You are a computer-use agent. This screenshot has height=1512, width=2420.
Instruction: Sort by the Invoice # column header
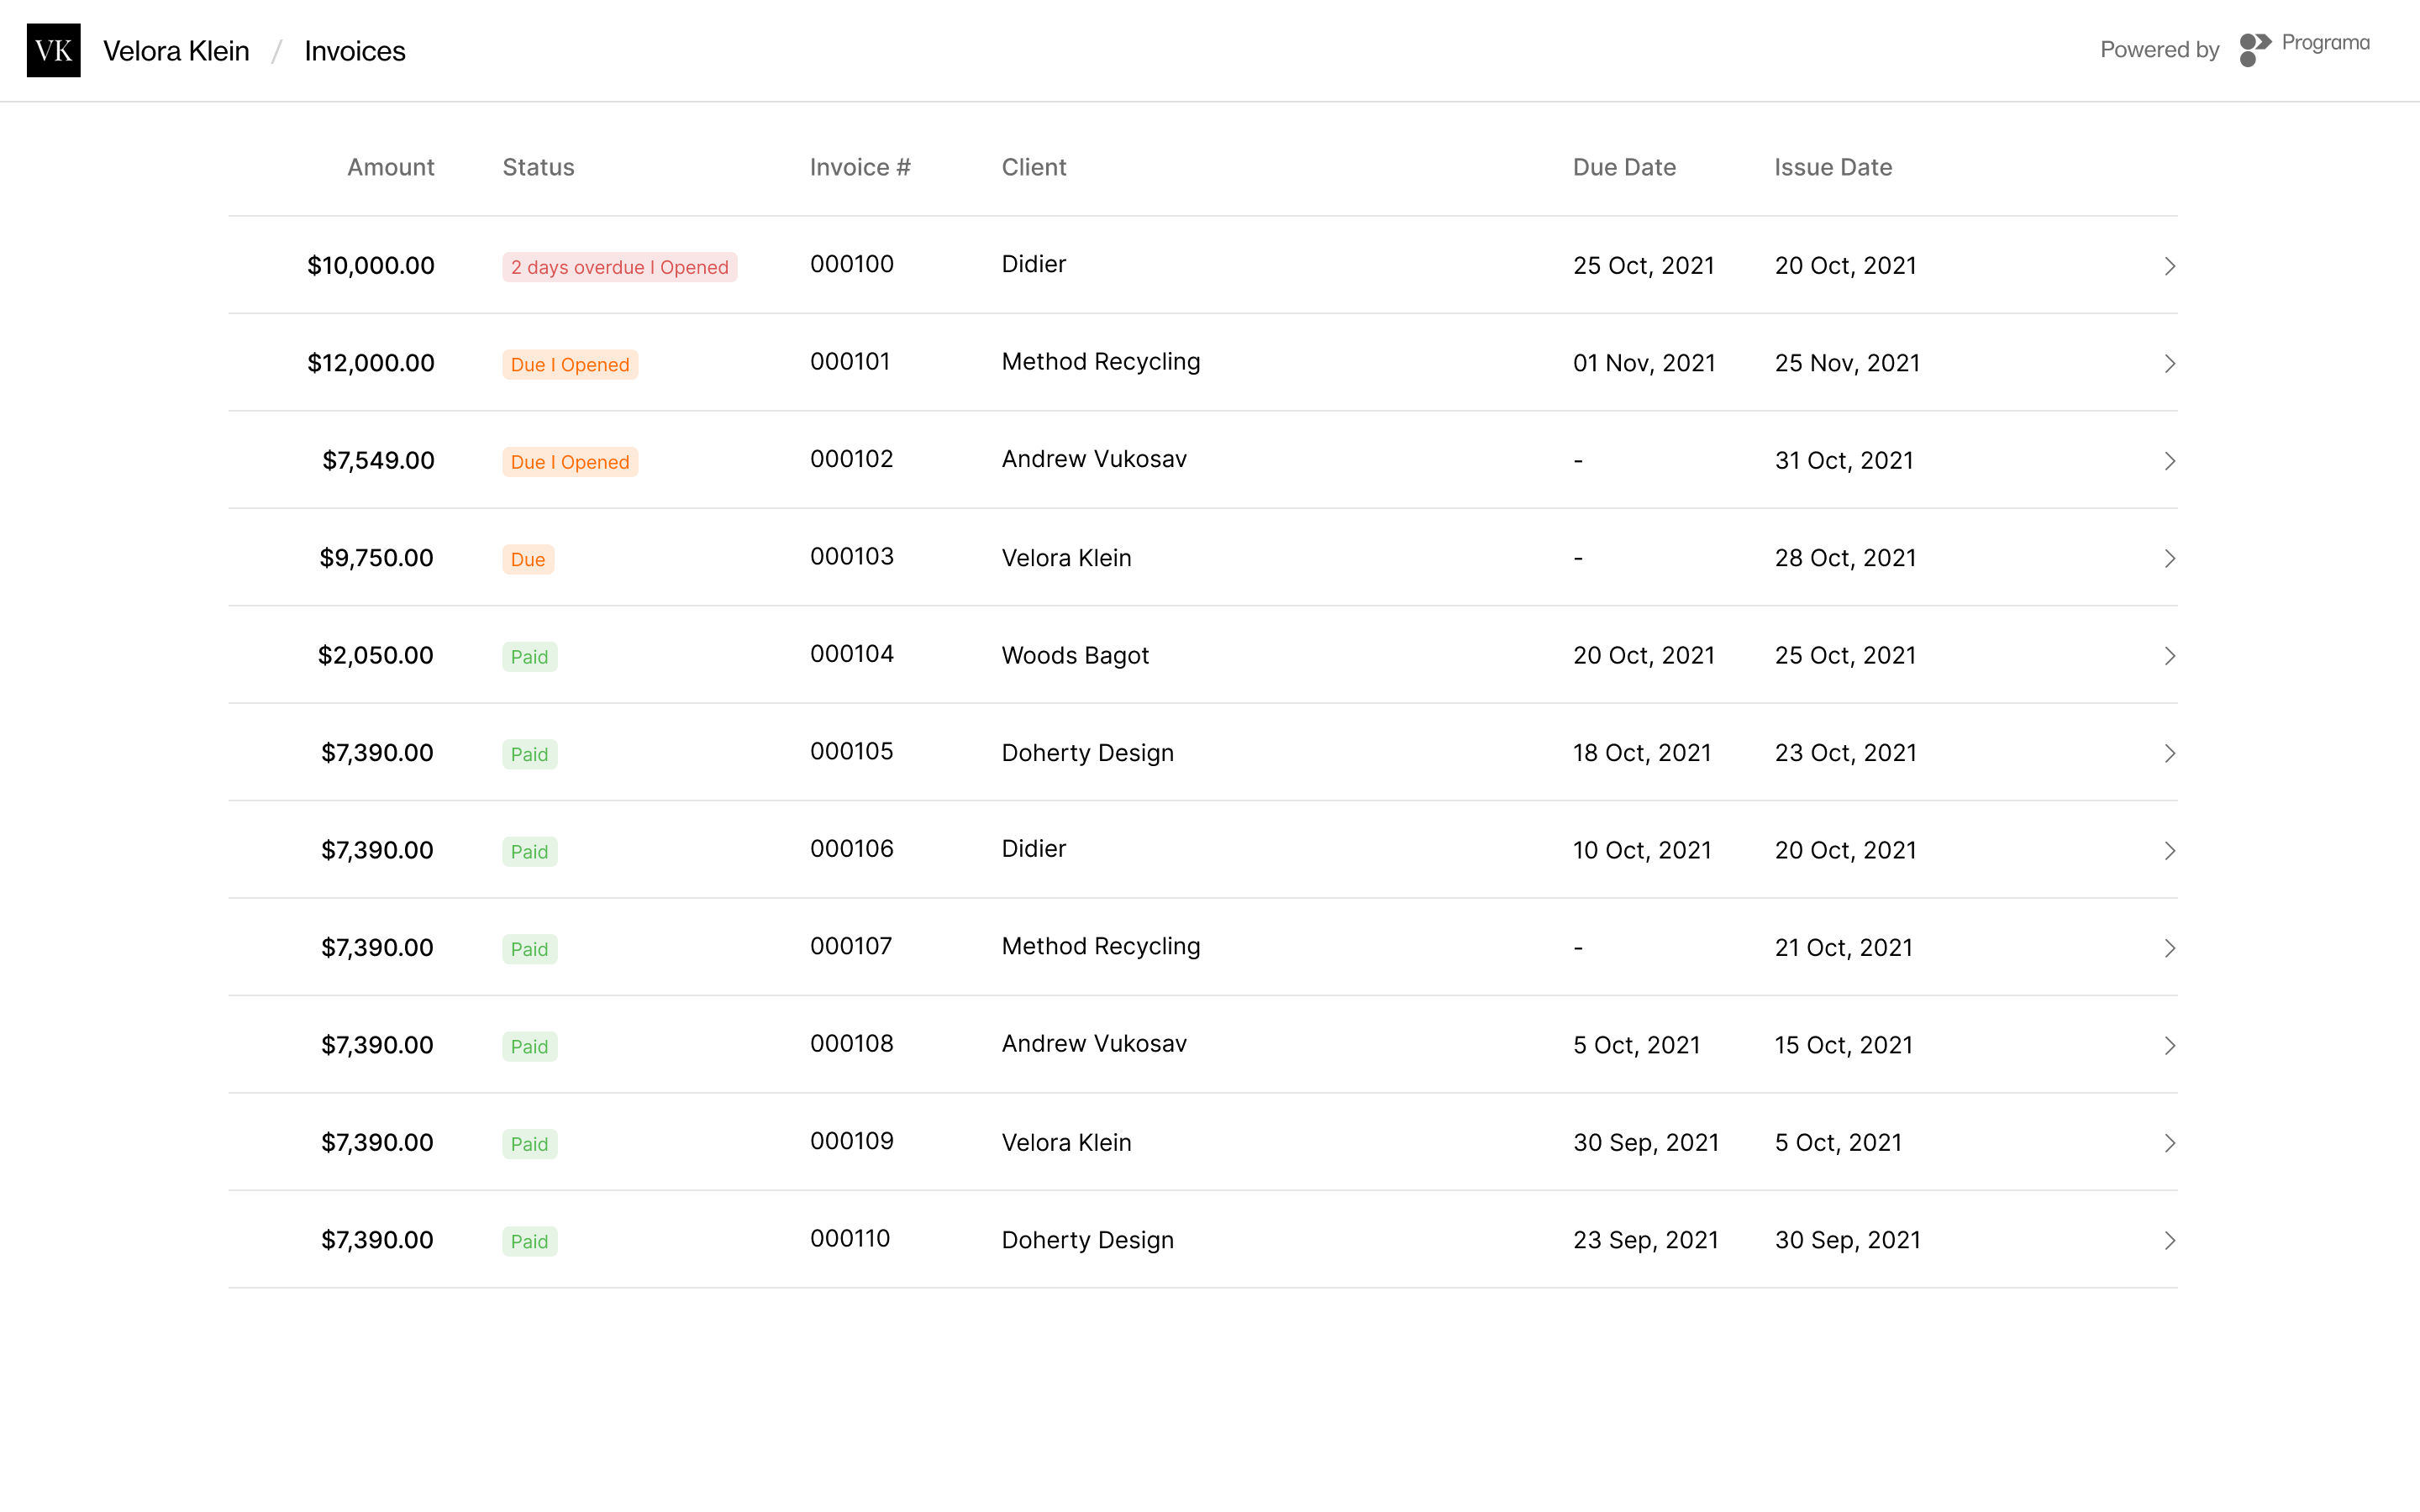coord(860,167)
